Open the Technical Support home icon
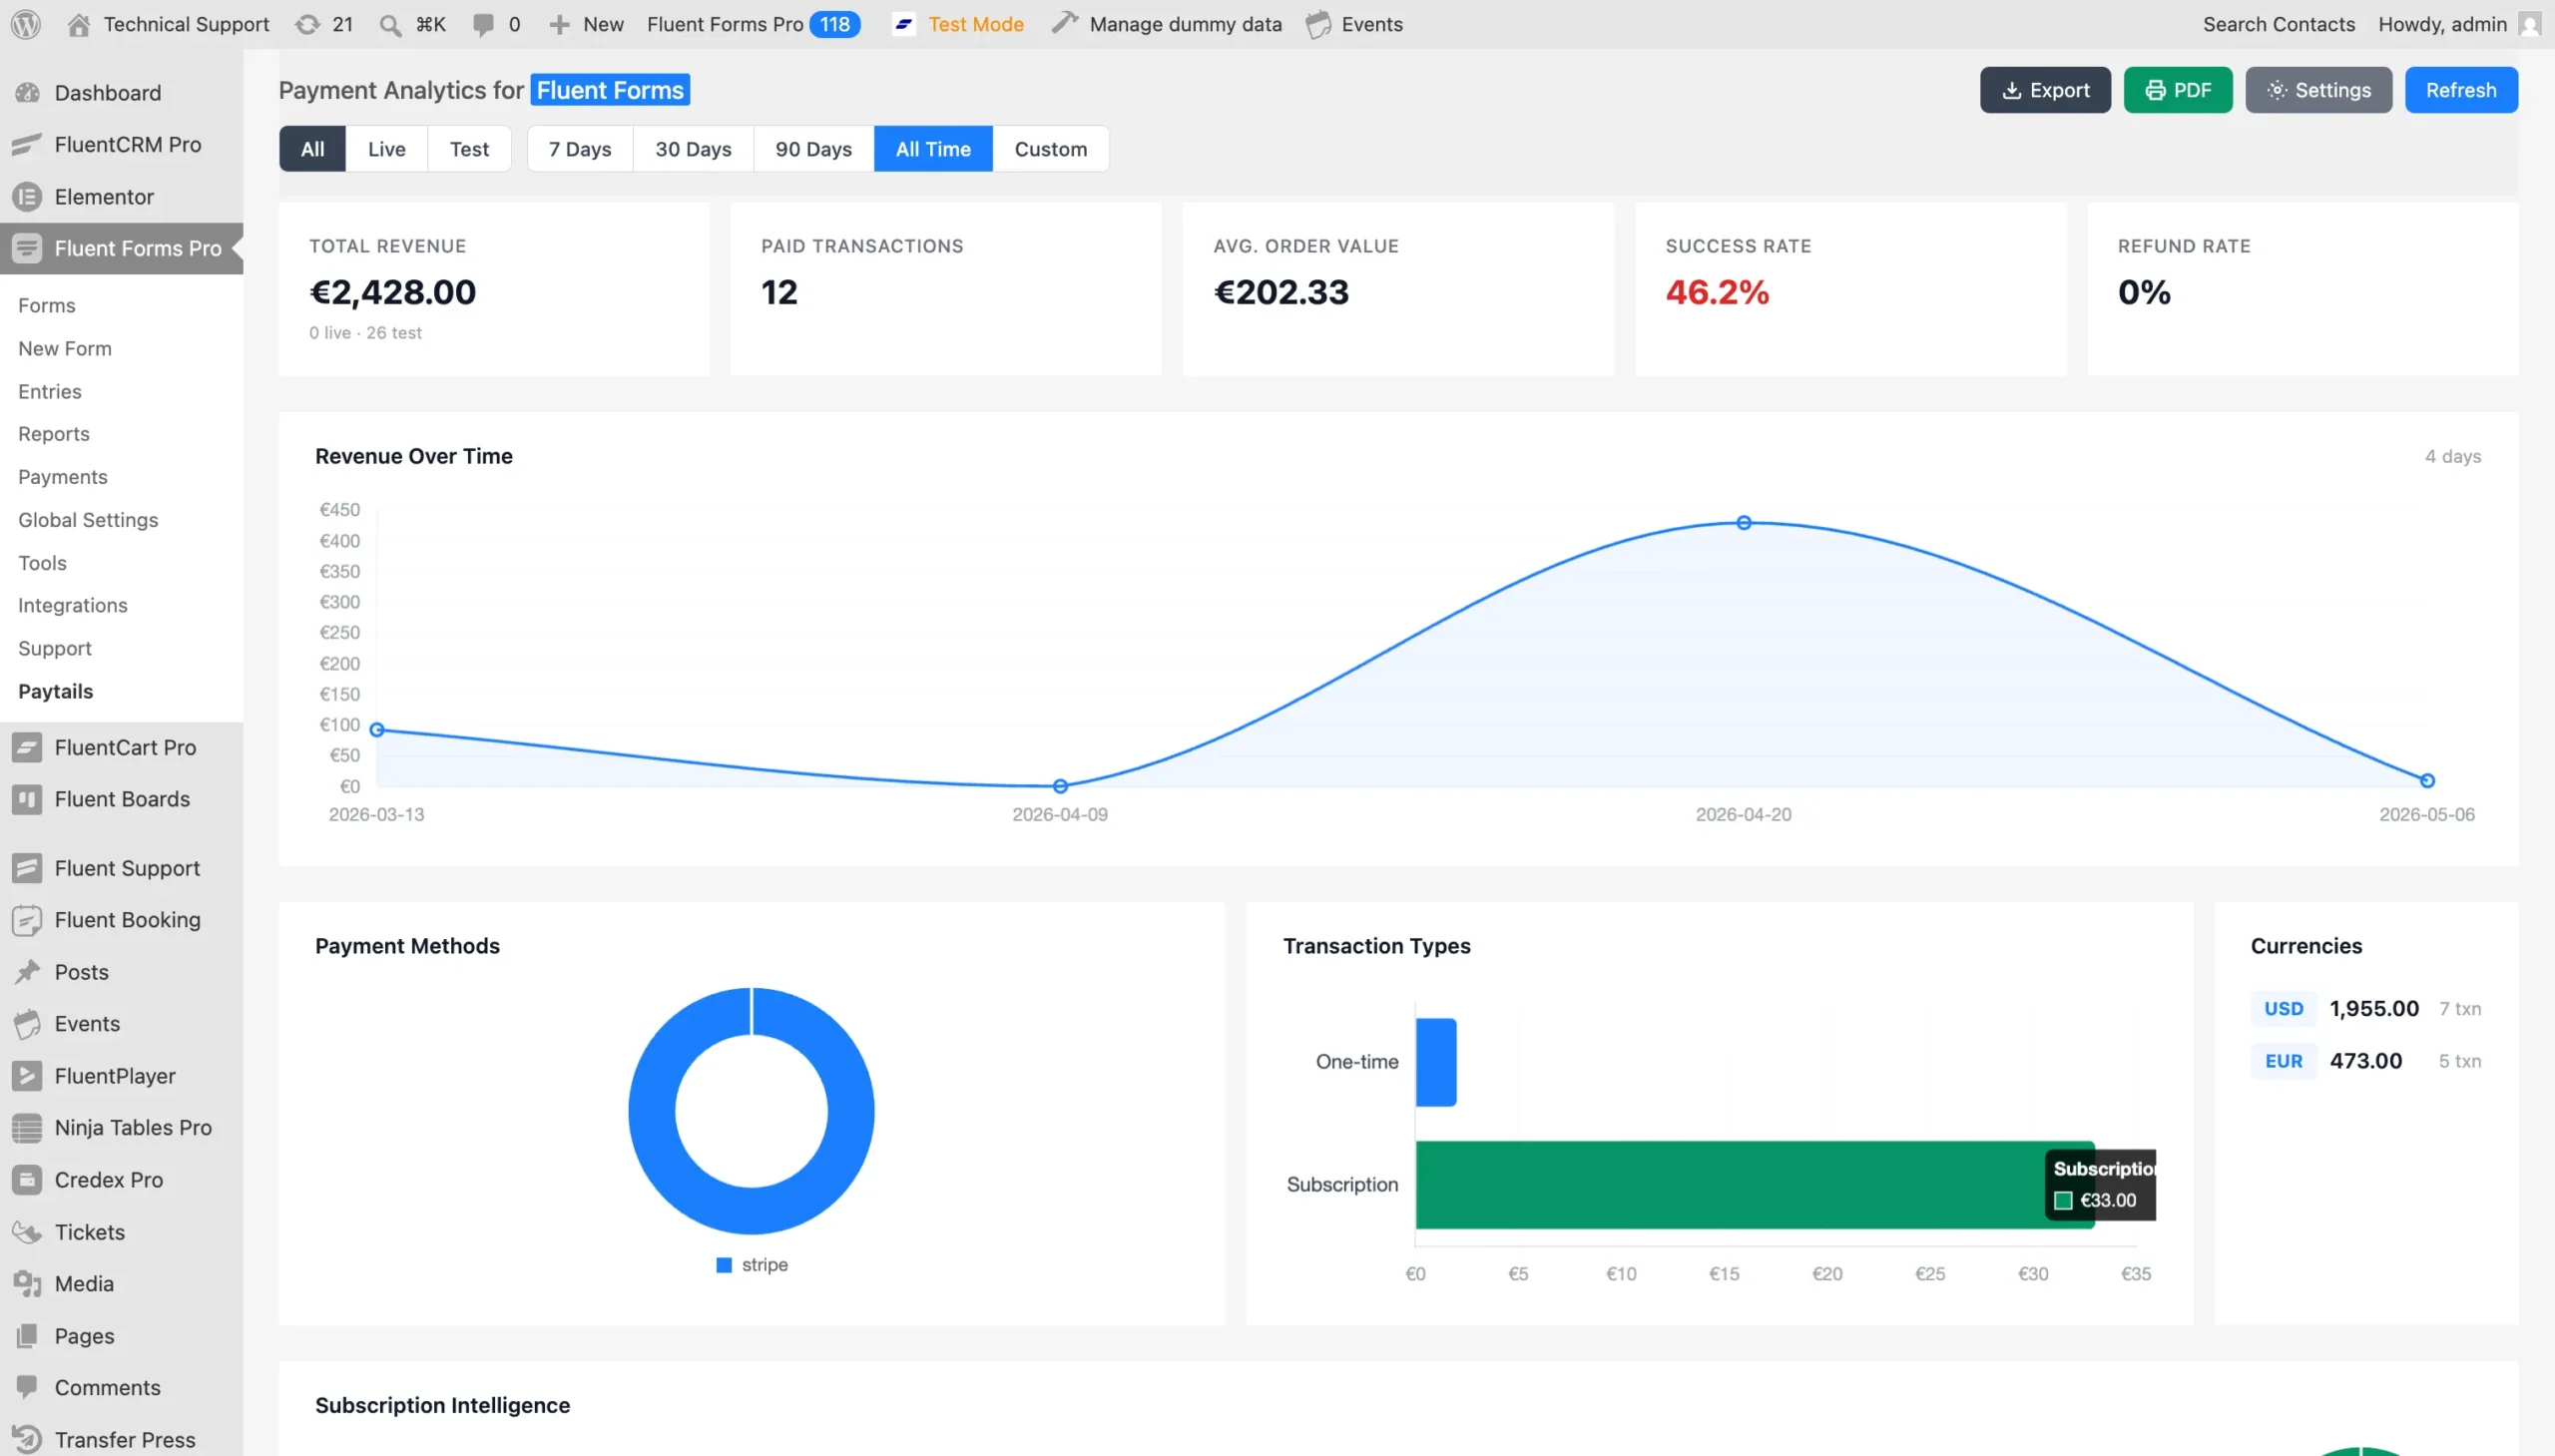 [78, 24]
